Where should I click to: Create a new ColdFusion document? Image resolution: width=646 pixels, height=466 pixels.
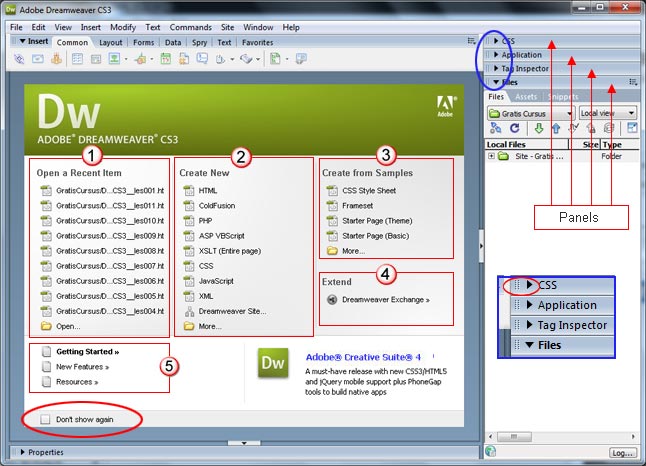pos(210,206)
